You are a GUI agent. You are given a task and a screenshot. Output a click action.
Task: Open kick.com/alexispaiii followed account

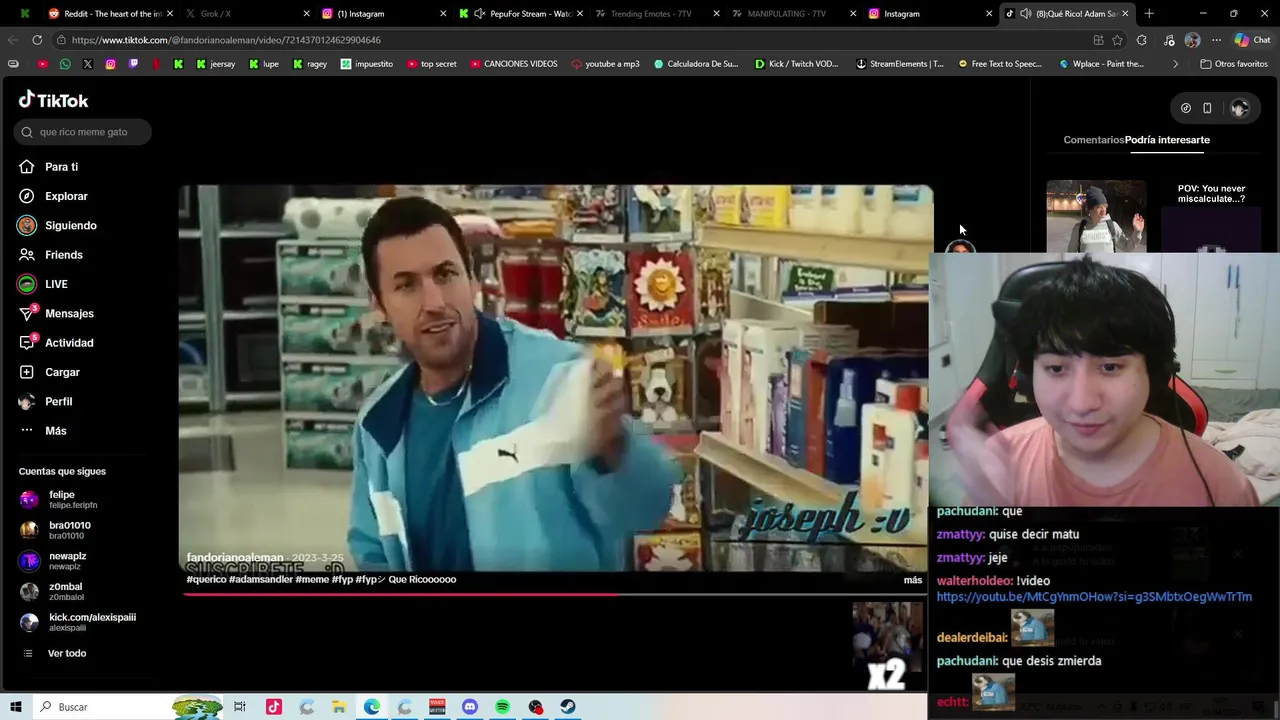coord(78,622)
